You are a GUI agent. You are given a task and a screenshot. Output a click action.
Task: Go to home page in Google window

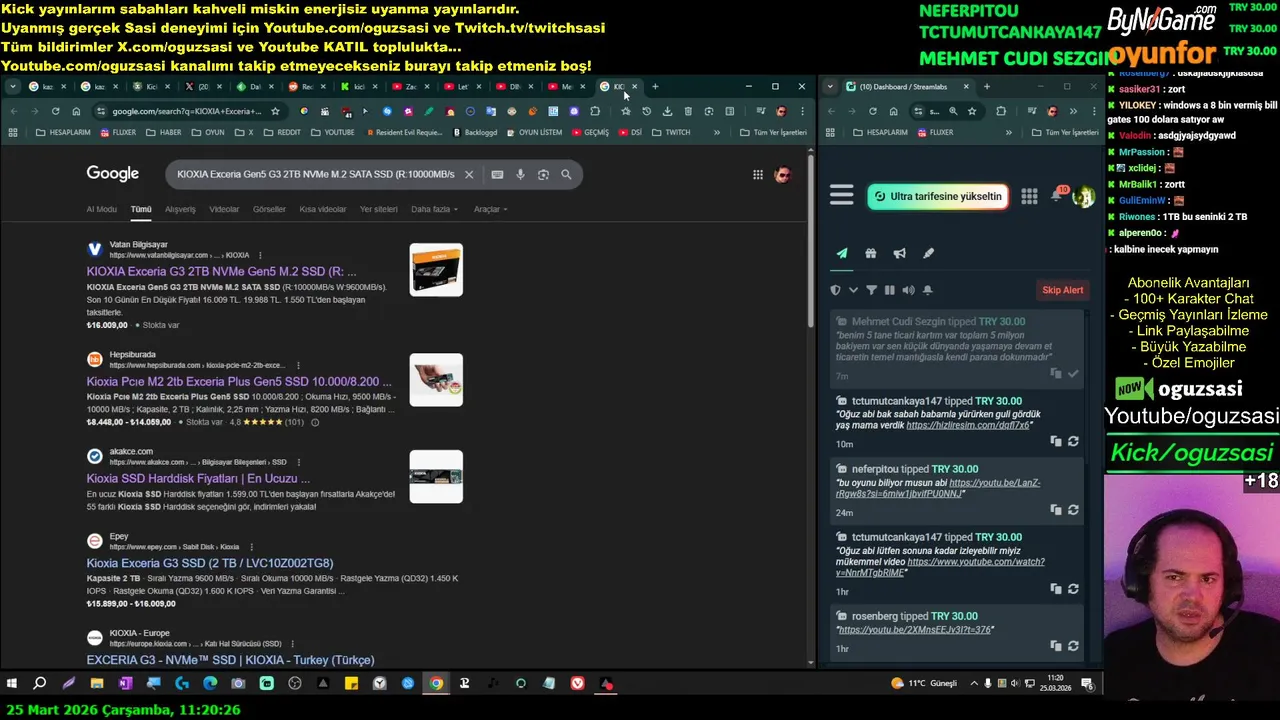75,111
